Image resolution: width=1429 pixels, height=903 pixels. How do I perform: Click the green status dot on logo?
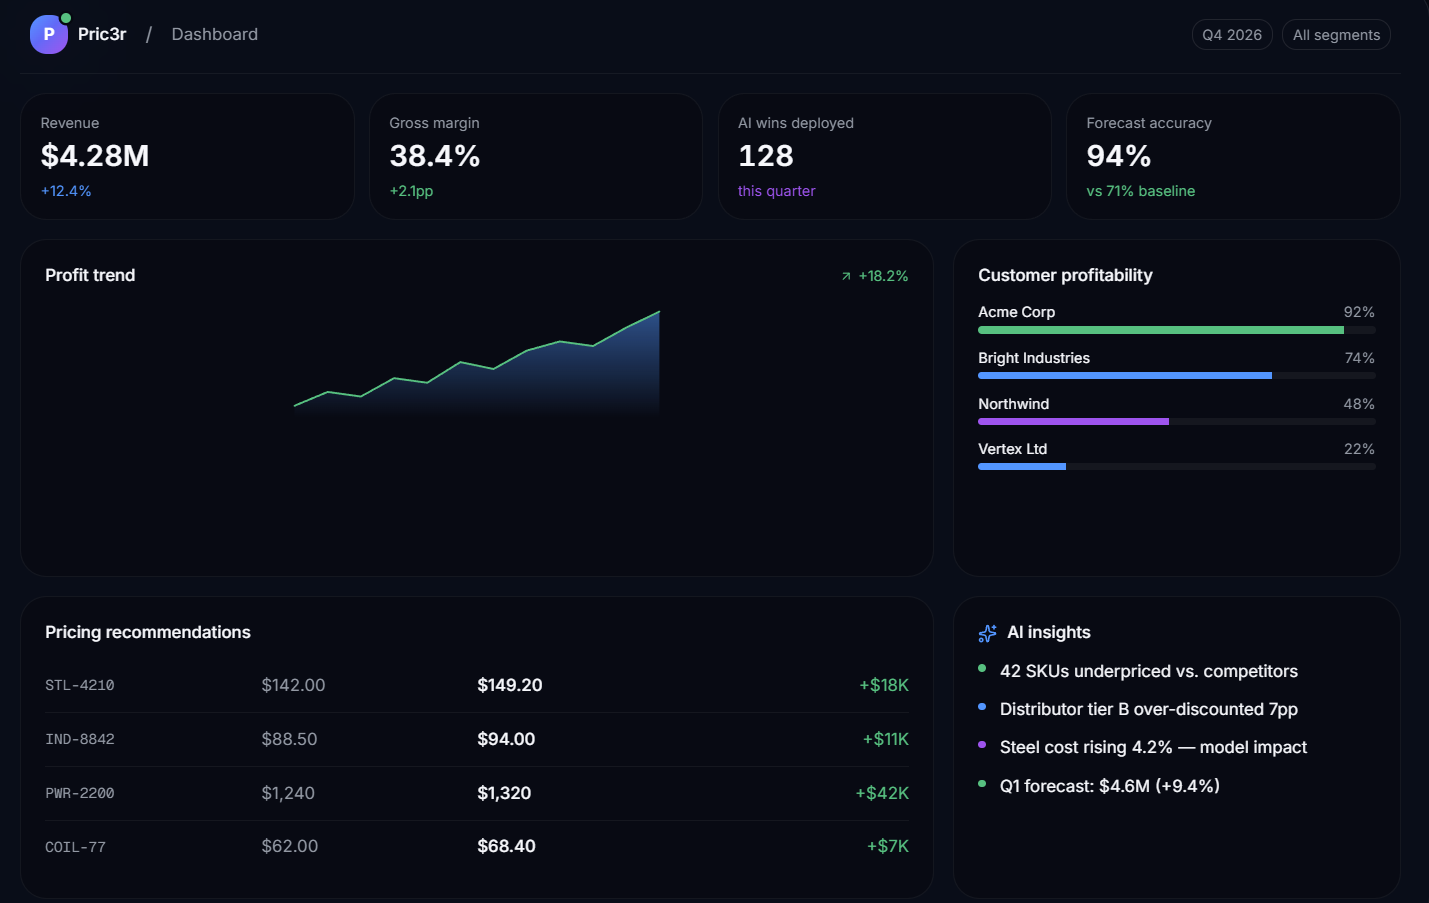[66, 18]
